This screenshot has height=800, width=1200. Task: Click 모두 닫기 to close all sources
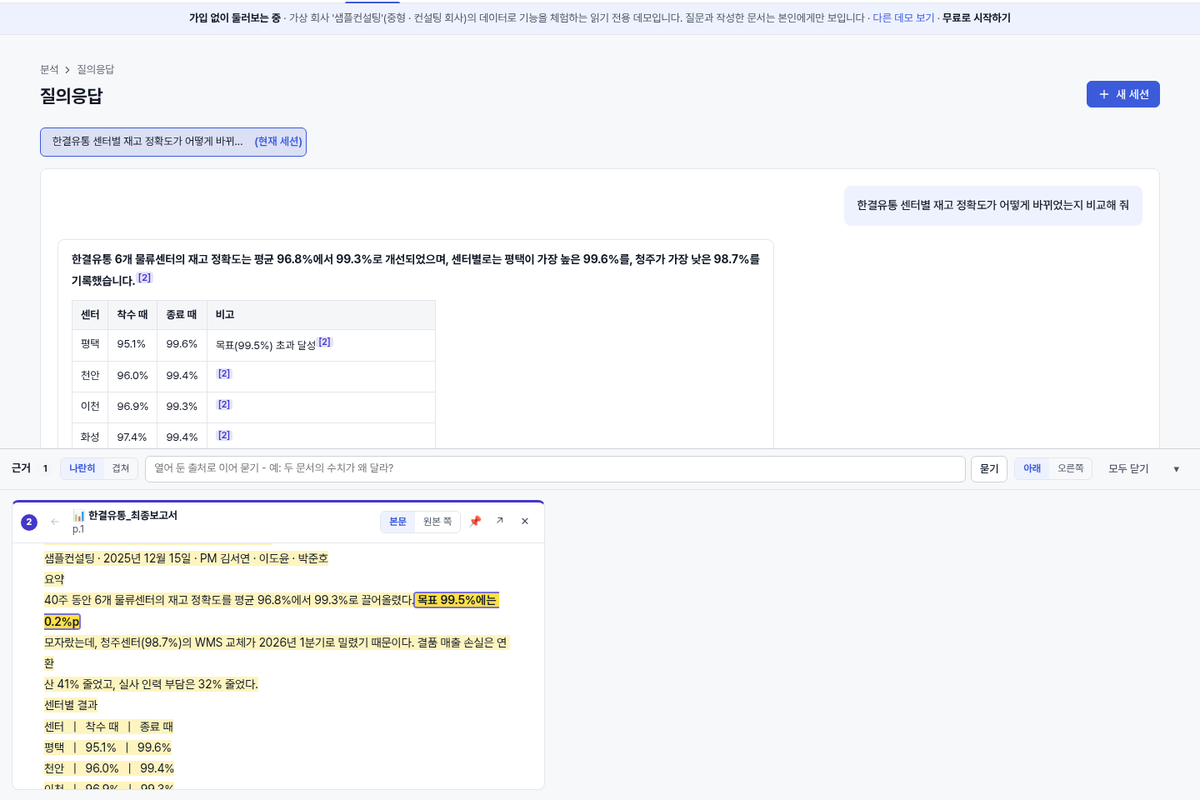click(x=1129, y=469)
